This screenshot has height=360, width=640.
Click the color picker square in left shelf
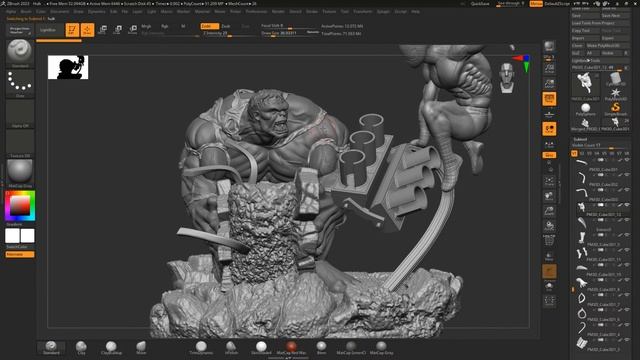tap(20, 205)
